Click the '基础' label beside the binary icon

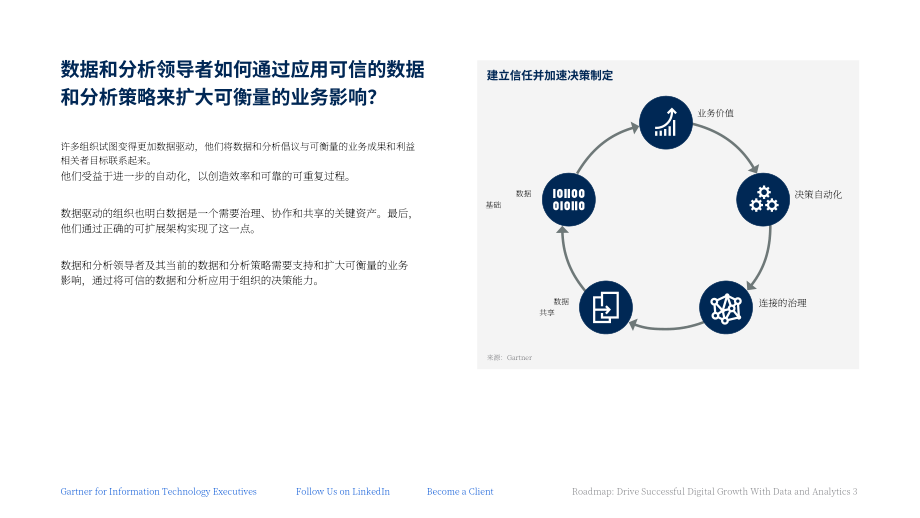[493, 205]
